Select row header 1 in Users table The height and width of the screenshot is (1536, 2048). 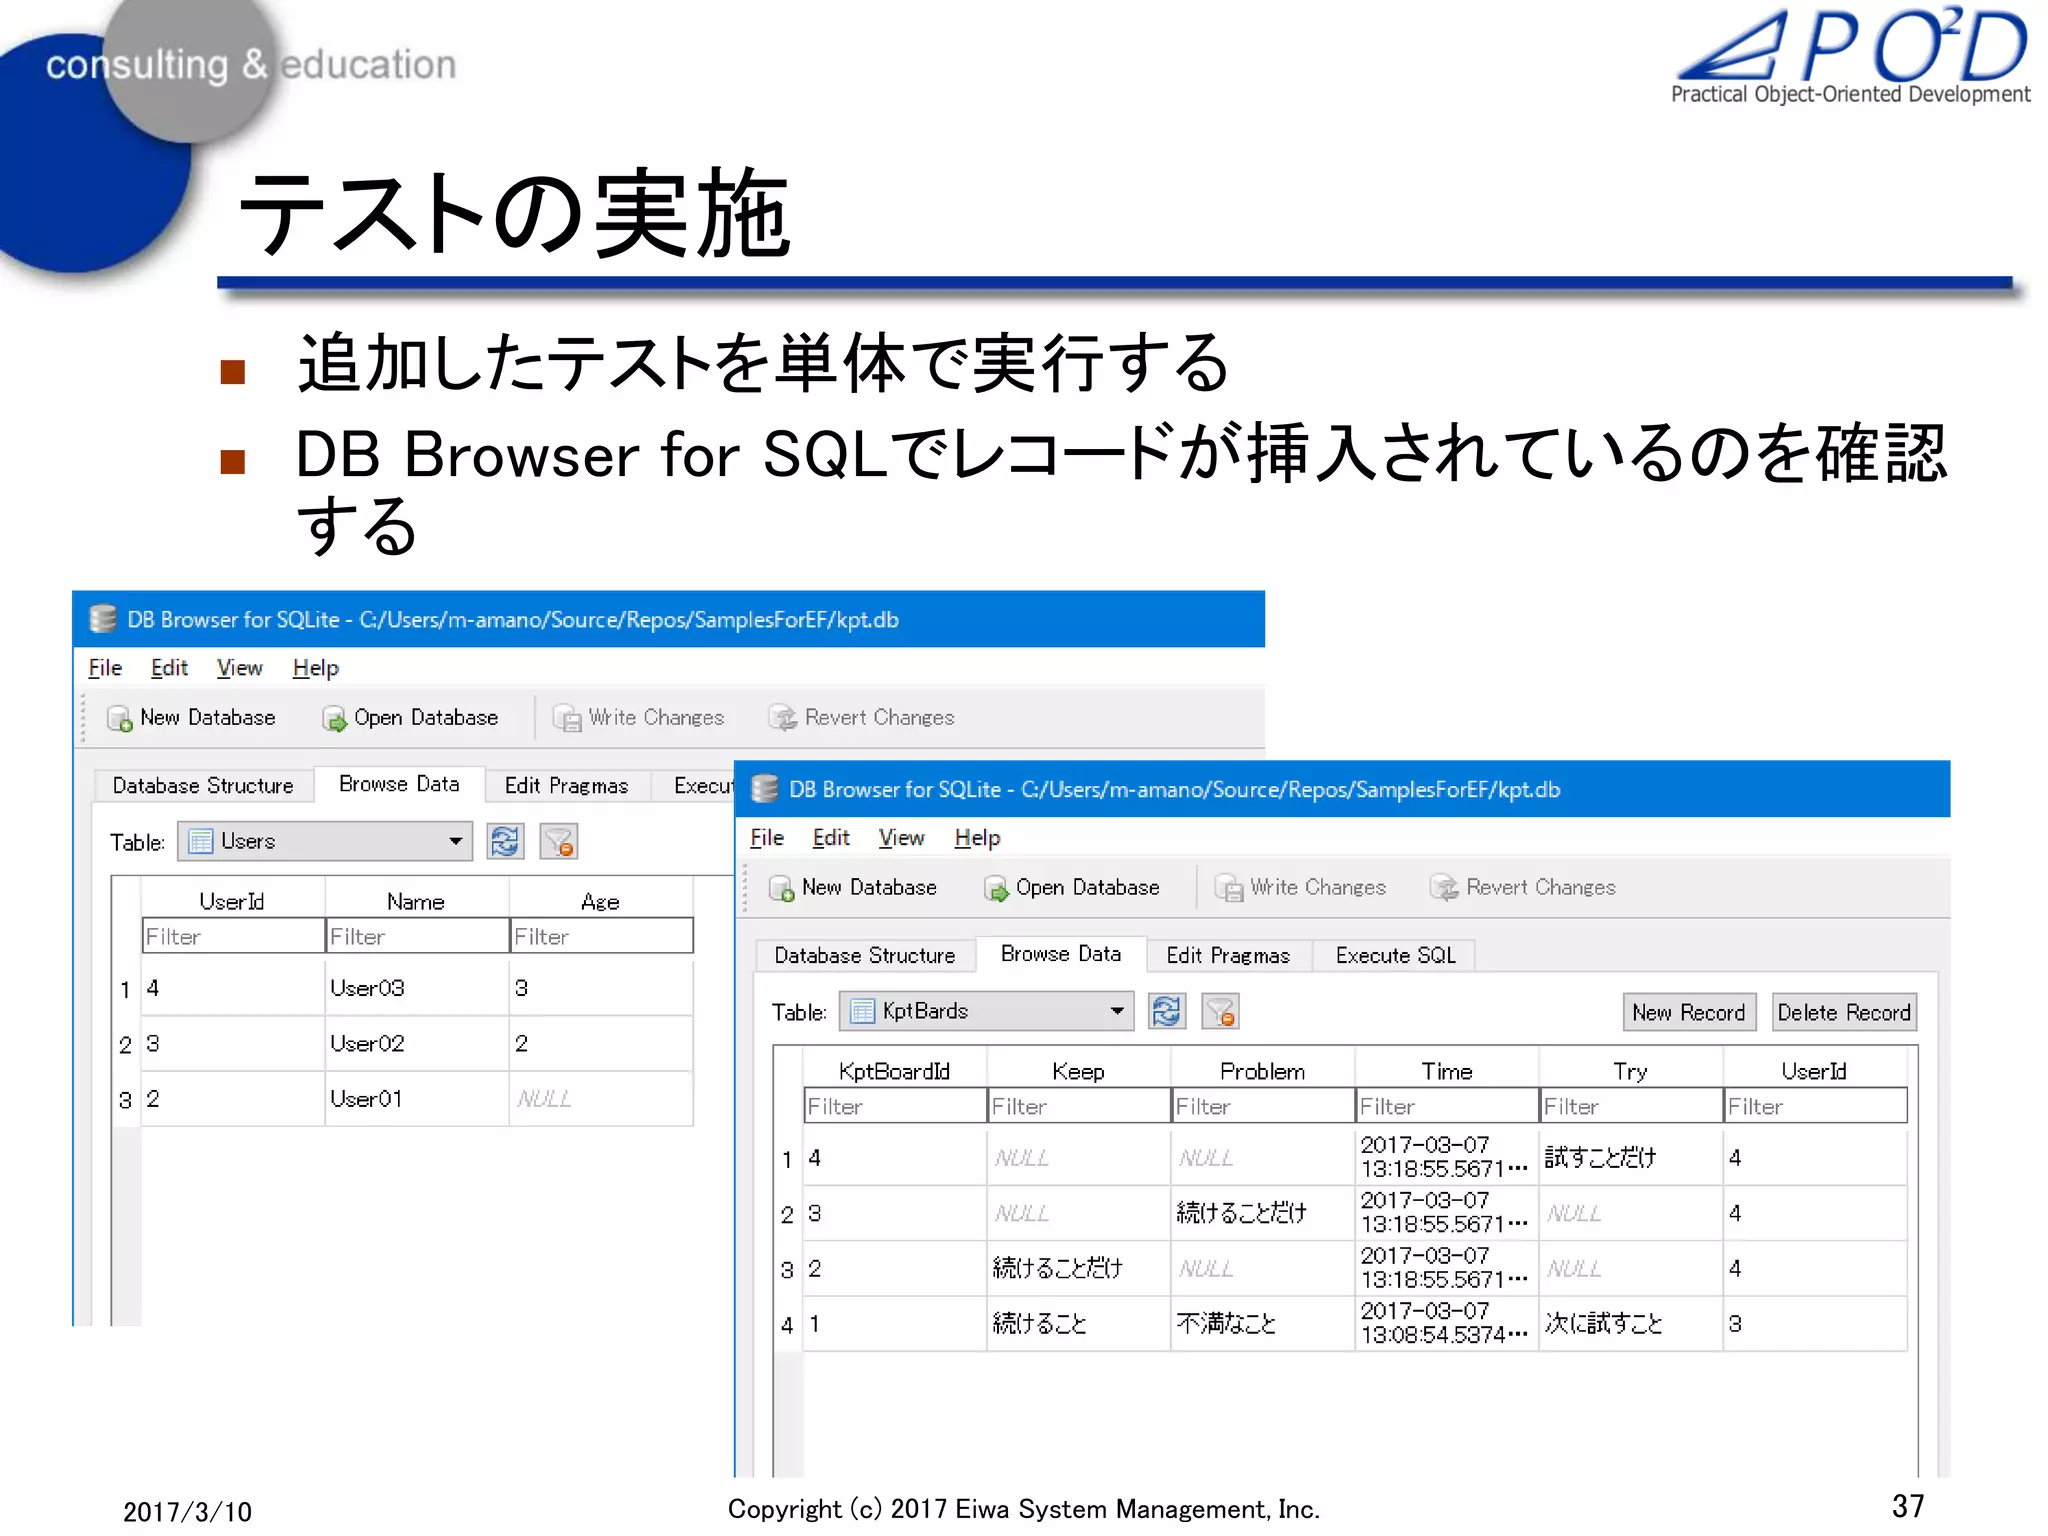point(126,988)
